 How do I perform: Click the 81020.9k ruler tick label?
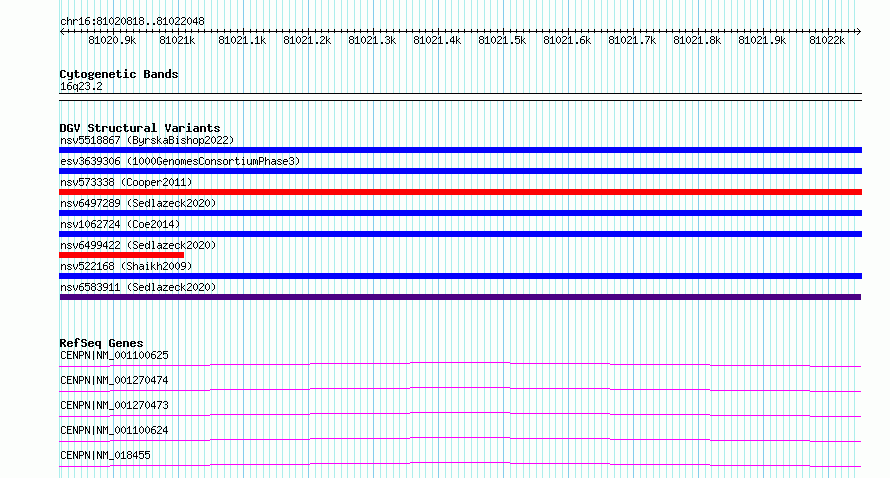click(x=112, y=40)
